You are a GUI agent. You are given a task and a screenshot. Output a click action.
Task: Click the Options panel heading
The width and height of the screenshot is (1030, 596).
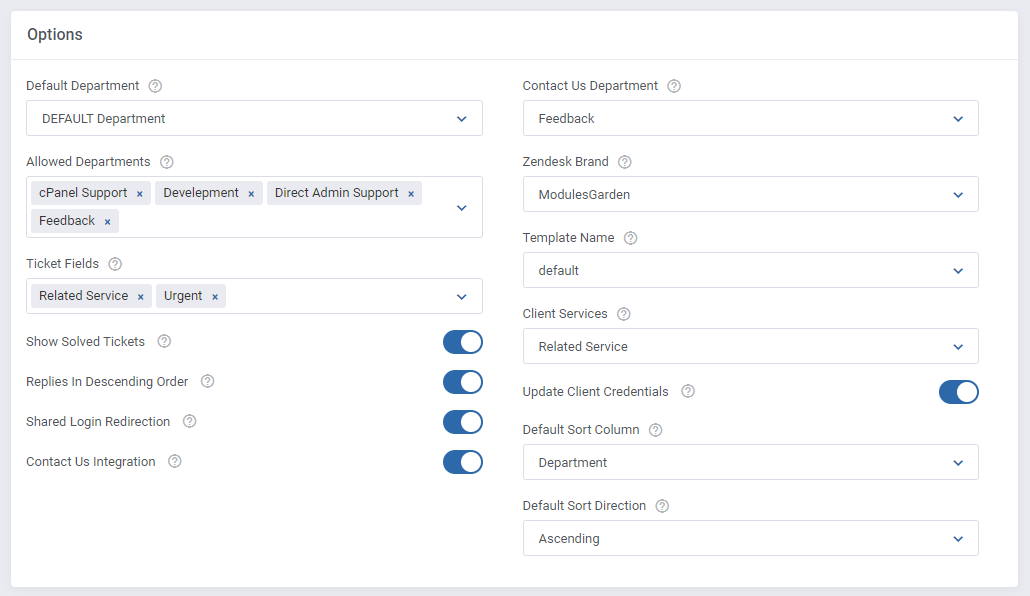[55, 35]
